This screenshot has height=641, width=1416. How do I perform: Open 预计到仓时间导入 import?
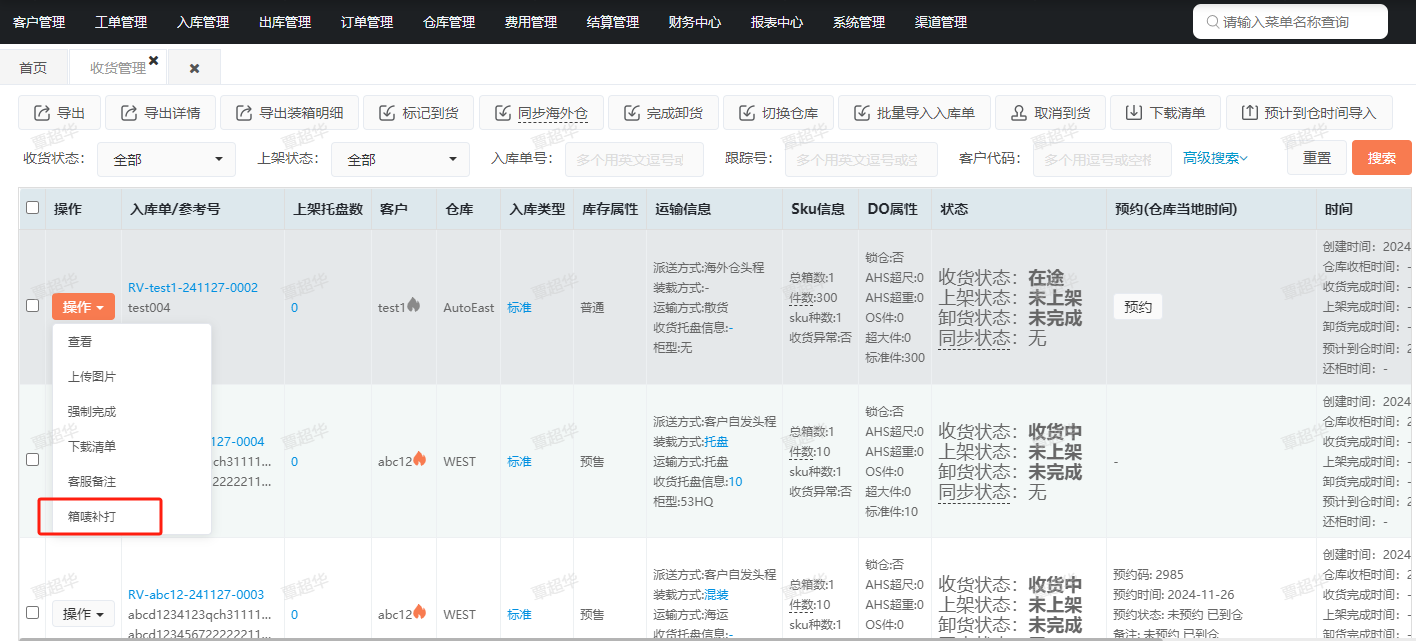tap(1309, 113)
